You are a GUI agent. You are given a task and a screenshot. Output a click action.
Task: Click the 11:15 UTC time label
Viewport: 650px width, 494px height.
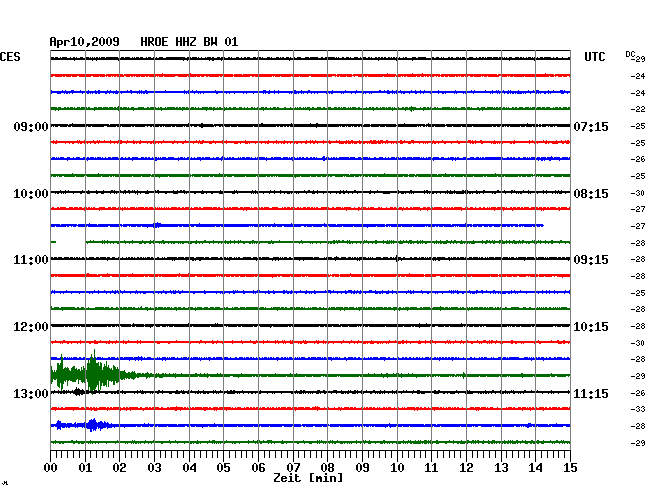click(591, 393)
